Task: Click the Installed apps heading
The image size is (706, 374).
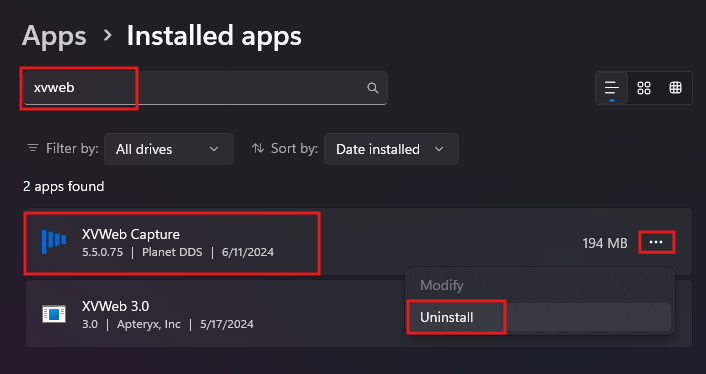Action: click(214, 36)
